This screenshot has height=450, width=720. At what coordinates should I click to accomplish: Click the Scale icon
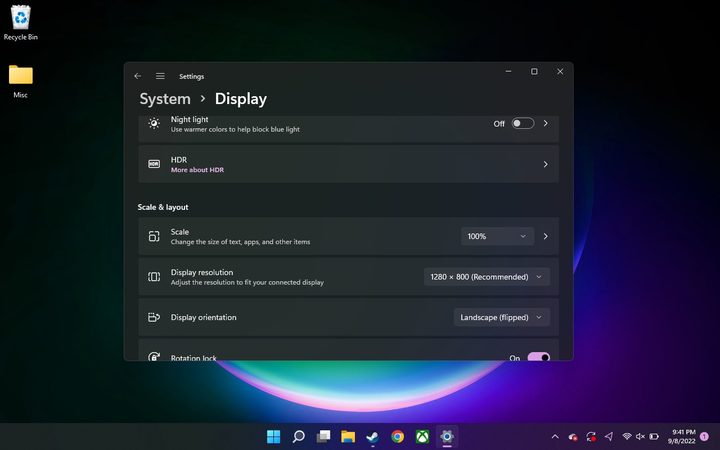pyautogui.click(x=154, y=236)
